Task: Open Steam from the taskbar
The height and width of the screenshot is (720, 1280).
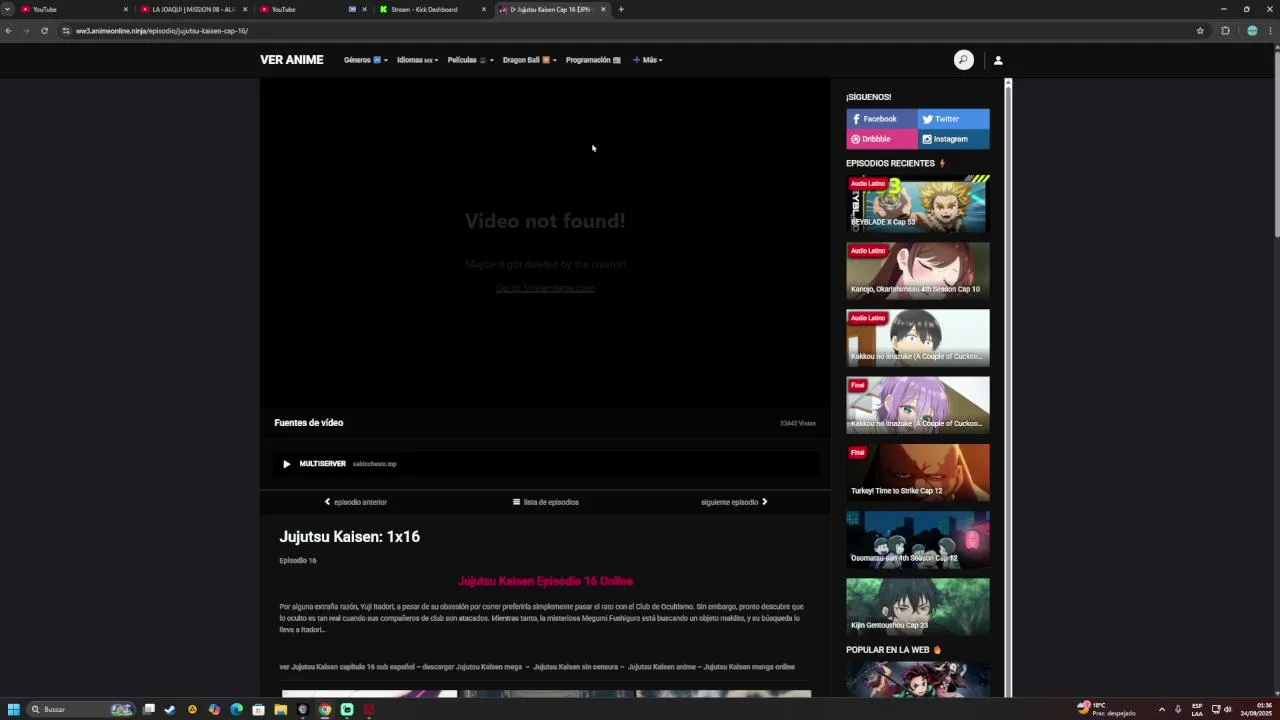Action: coord(170,709)
